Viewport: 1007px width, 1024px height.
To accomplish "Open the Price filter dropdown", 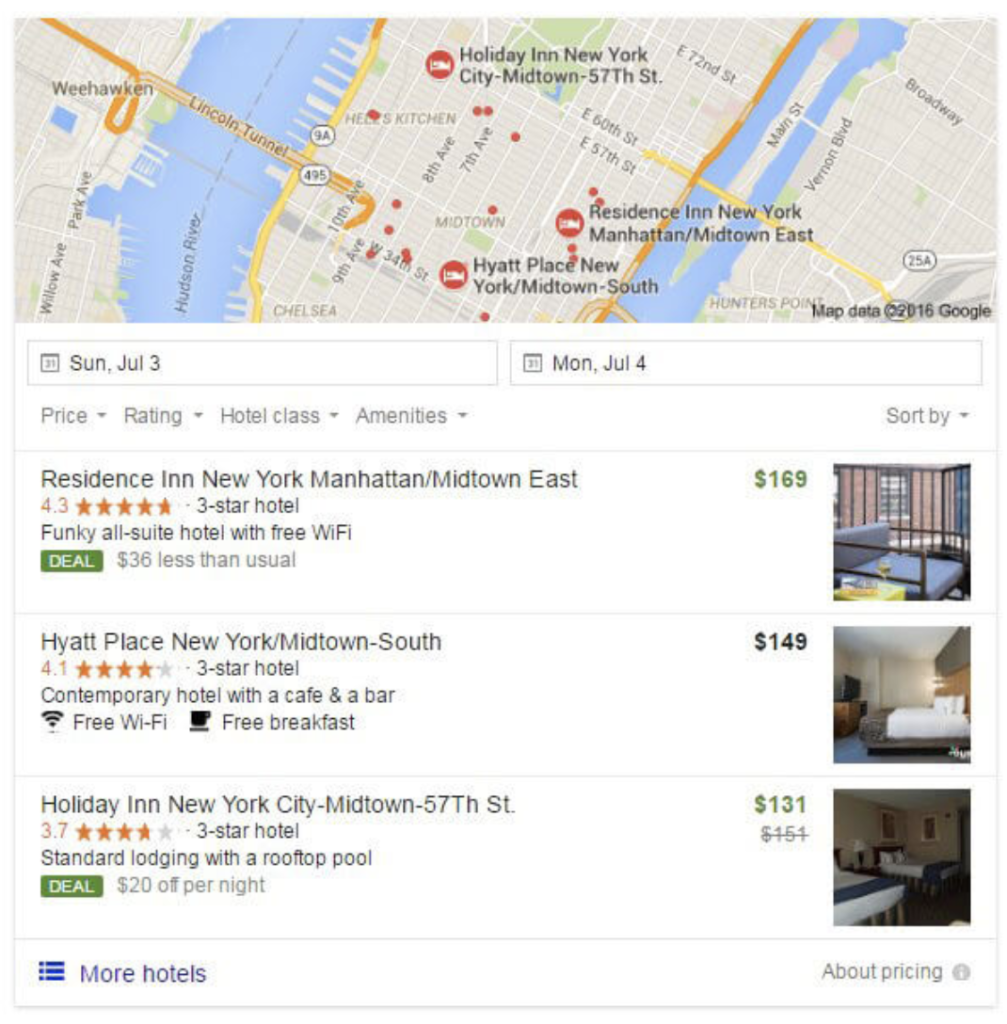I will (x=73, y=416).
